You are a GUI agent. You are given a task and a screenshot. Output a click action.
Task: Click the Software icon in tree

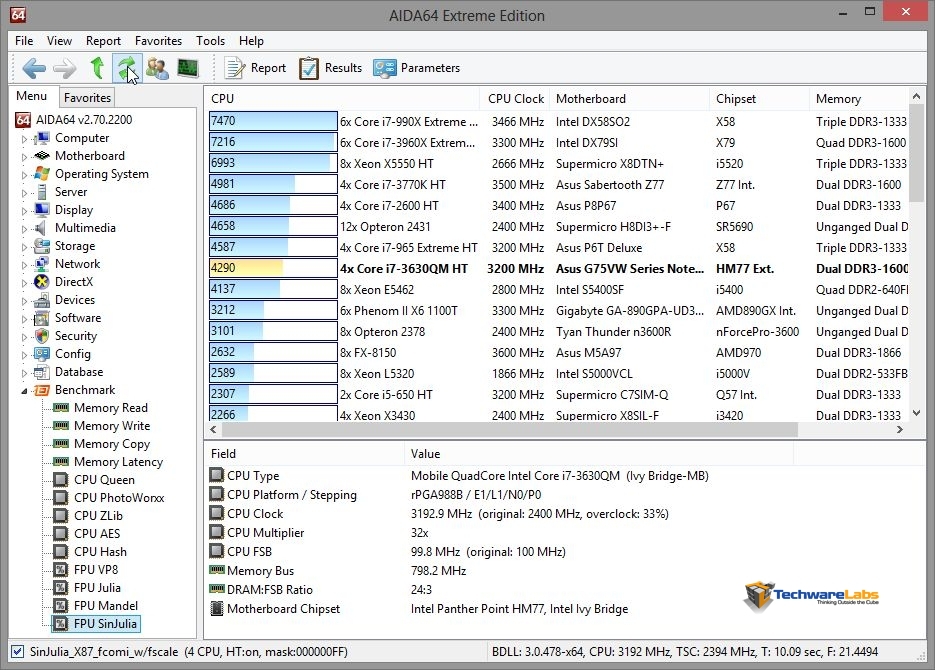(42, 318)
